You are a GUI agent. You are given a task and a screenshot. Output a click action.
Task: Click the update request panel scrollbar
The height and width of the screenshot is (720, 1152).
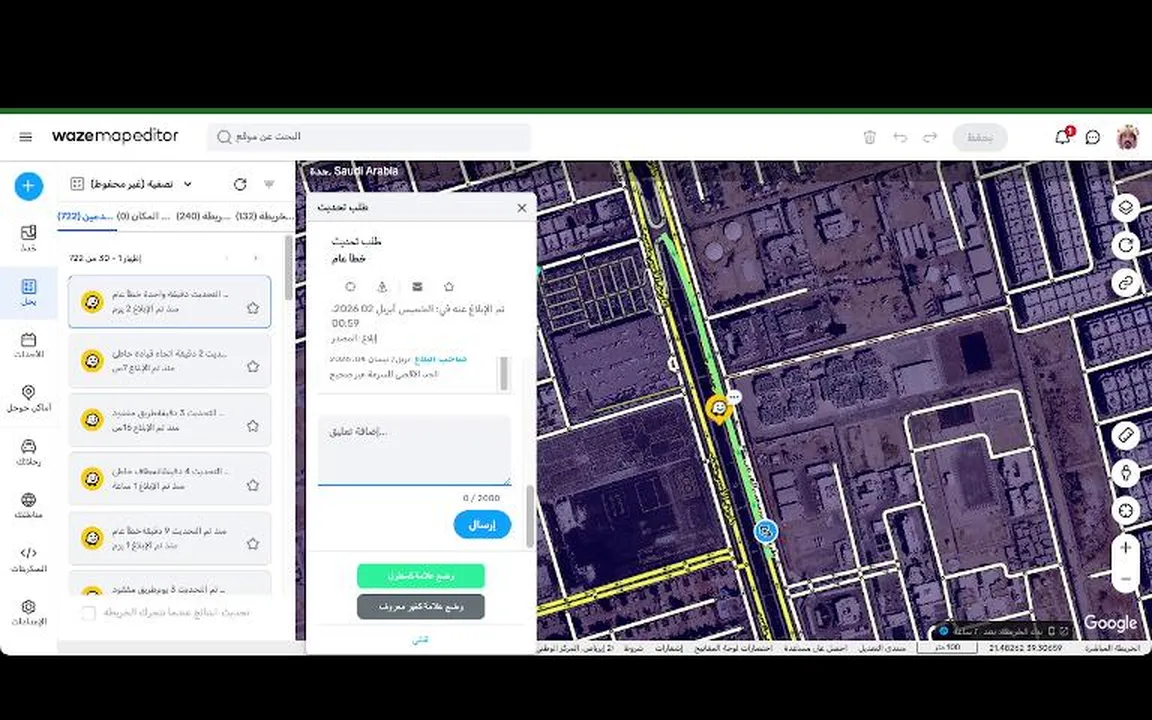(x=529, y=516)
